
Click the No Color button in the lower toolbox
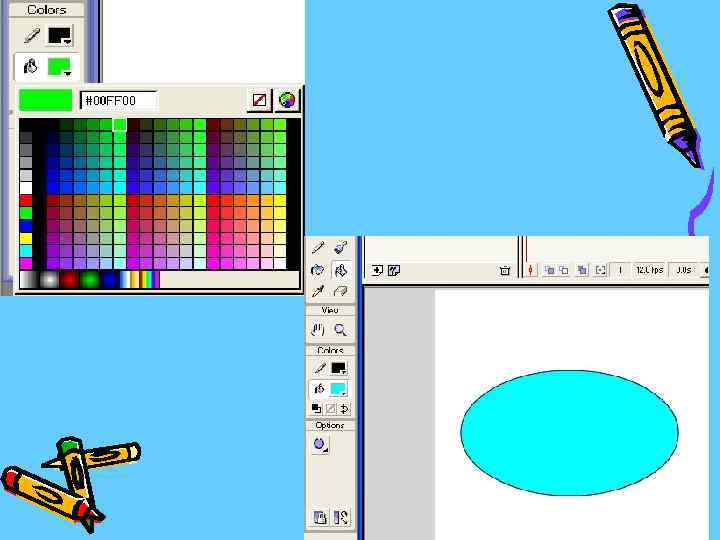pyautogui.click(x=330, y=408)
